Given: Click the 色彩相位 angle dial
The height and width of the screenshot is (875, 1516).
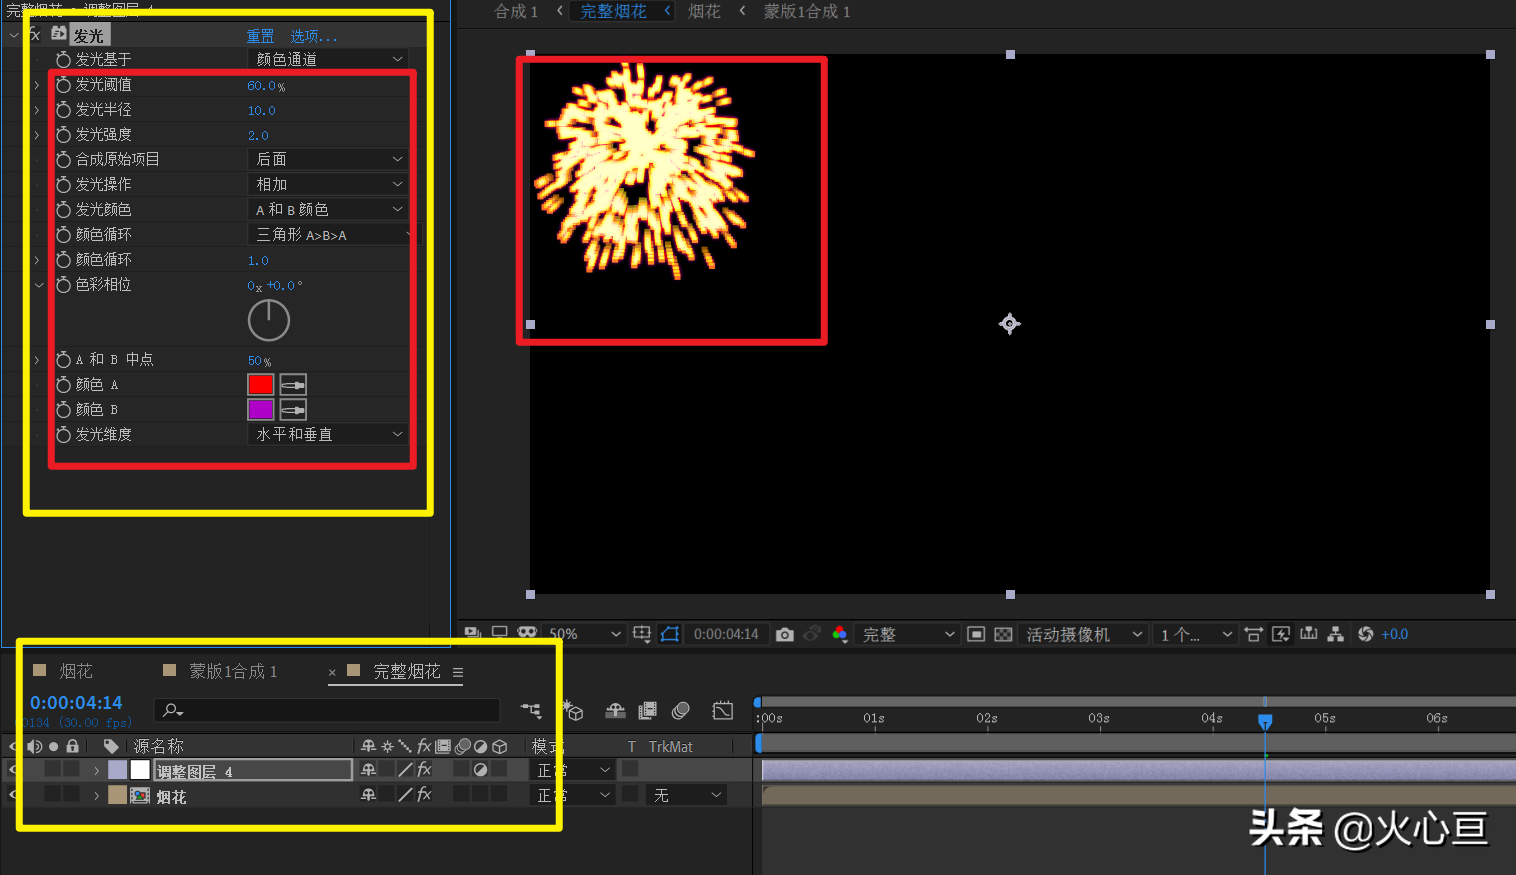Looking at the screenshot, I should (x=269, y=321).
